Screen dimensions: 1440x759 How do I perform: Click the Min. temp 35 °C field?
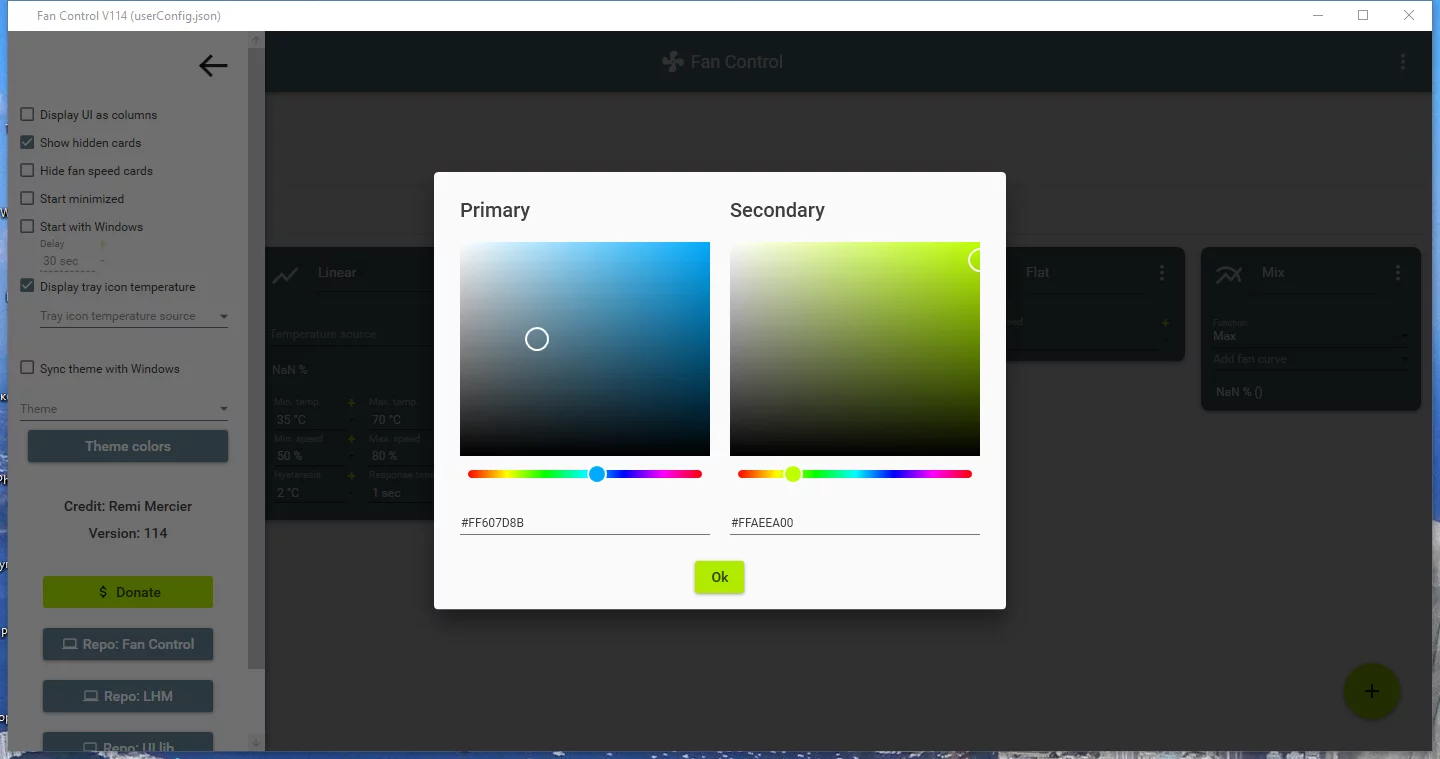point(307,420)
